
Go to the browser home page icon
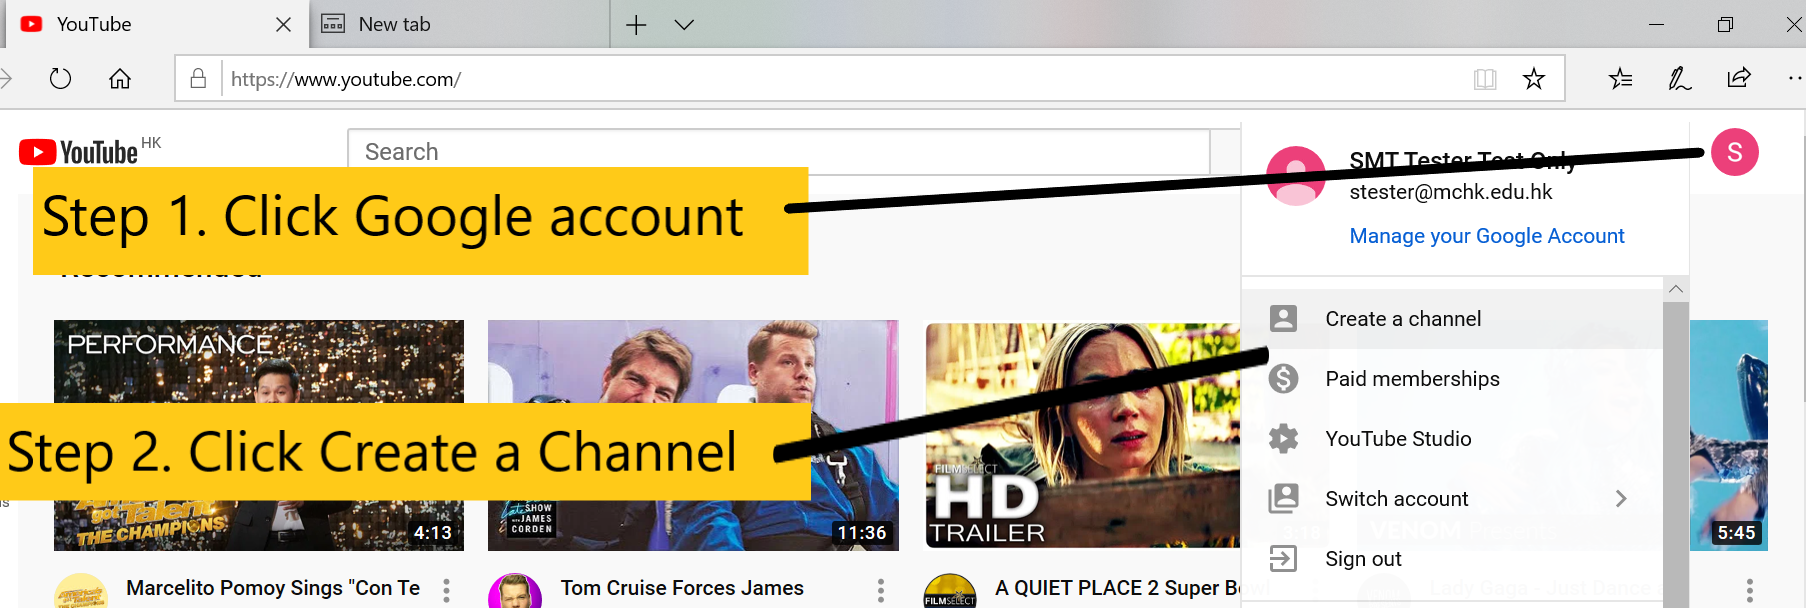coord(120,78)
